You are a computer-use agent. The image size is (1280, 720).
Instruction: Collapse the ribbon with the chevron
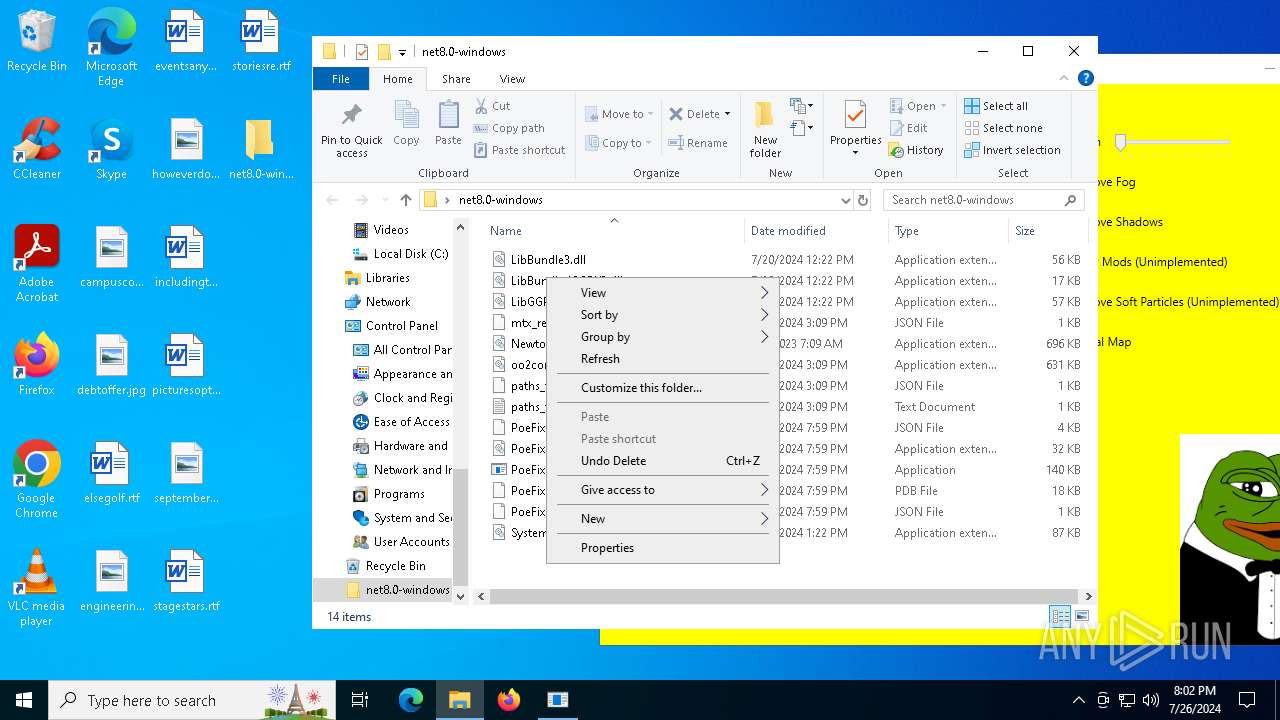pyautogui.click(x=1064, y=78)
